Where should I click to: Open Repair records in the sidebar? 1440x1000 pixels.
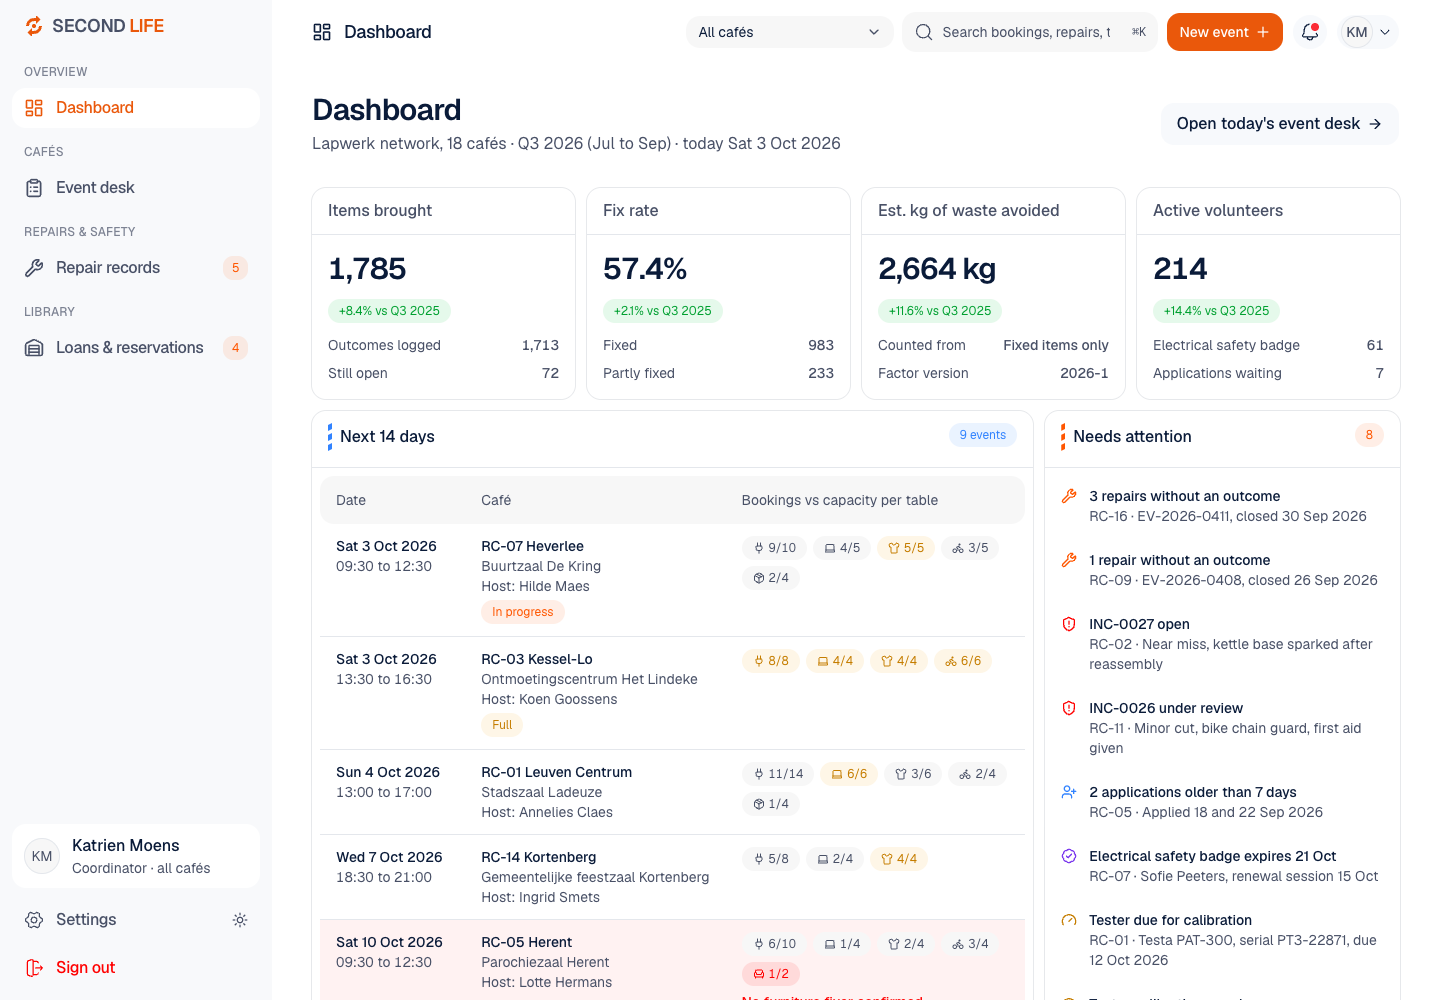pyautogui.click(x=136, y=268)
